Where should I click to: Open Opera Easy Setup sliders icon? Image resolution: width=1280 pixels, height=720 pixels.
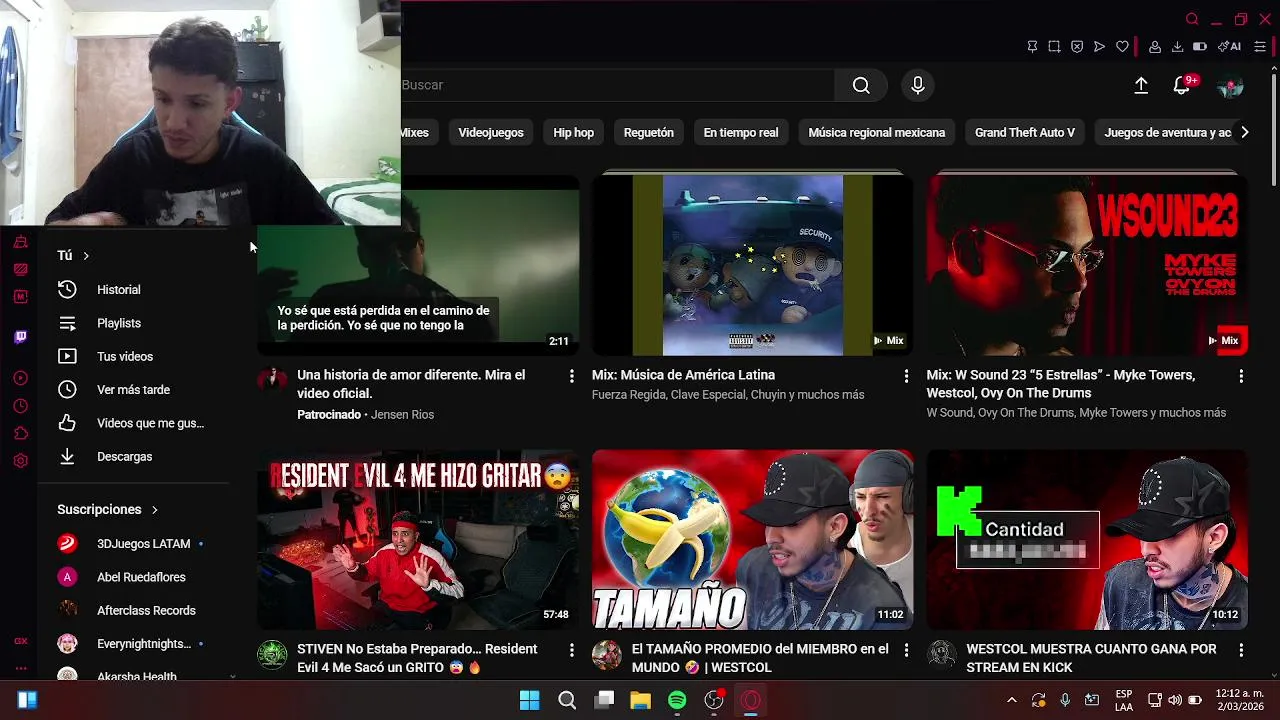(x=1260, y=46)
